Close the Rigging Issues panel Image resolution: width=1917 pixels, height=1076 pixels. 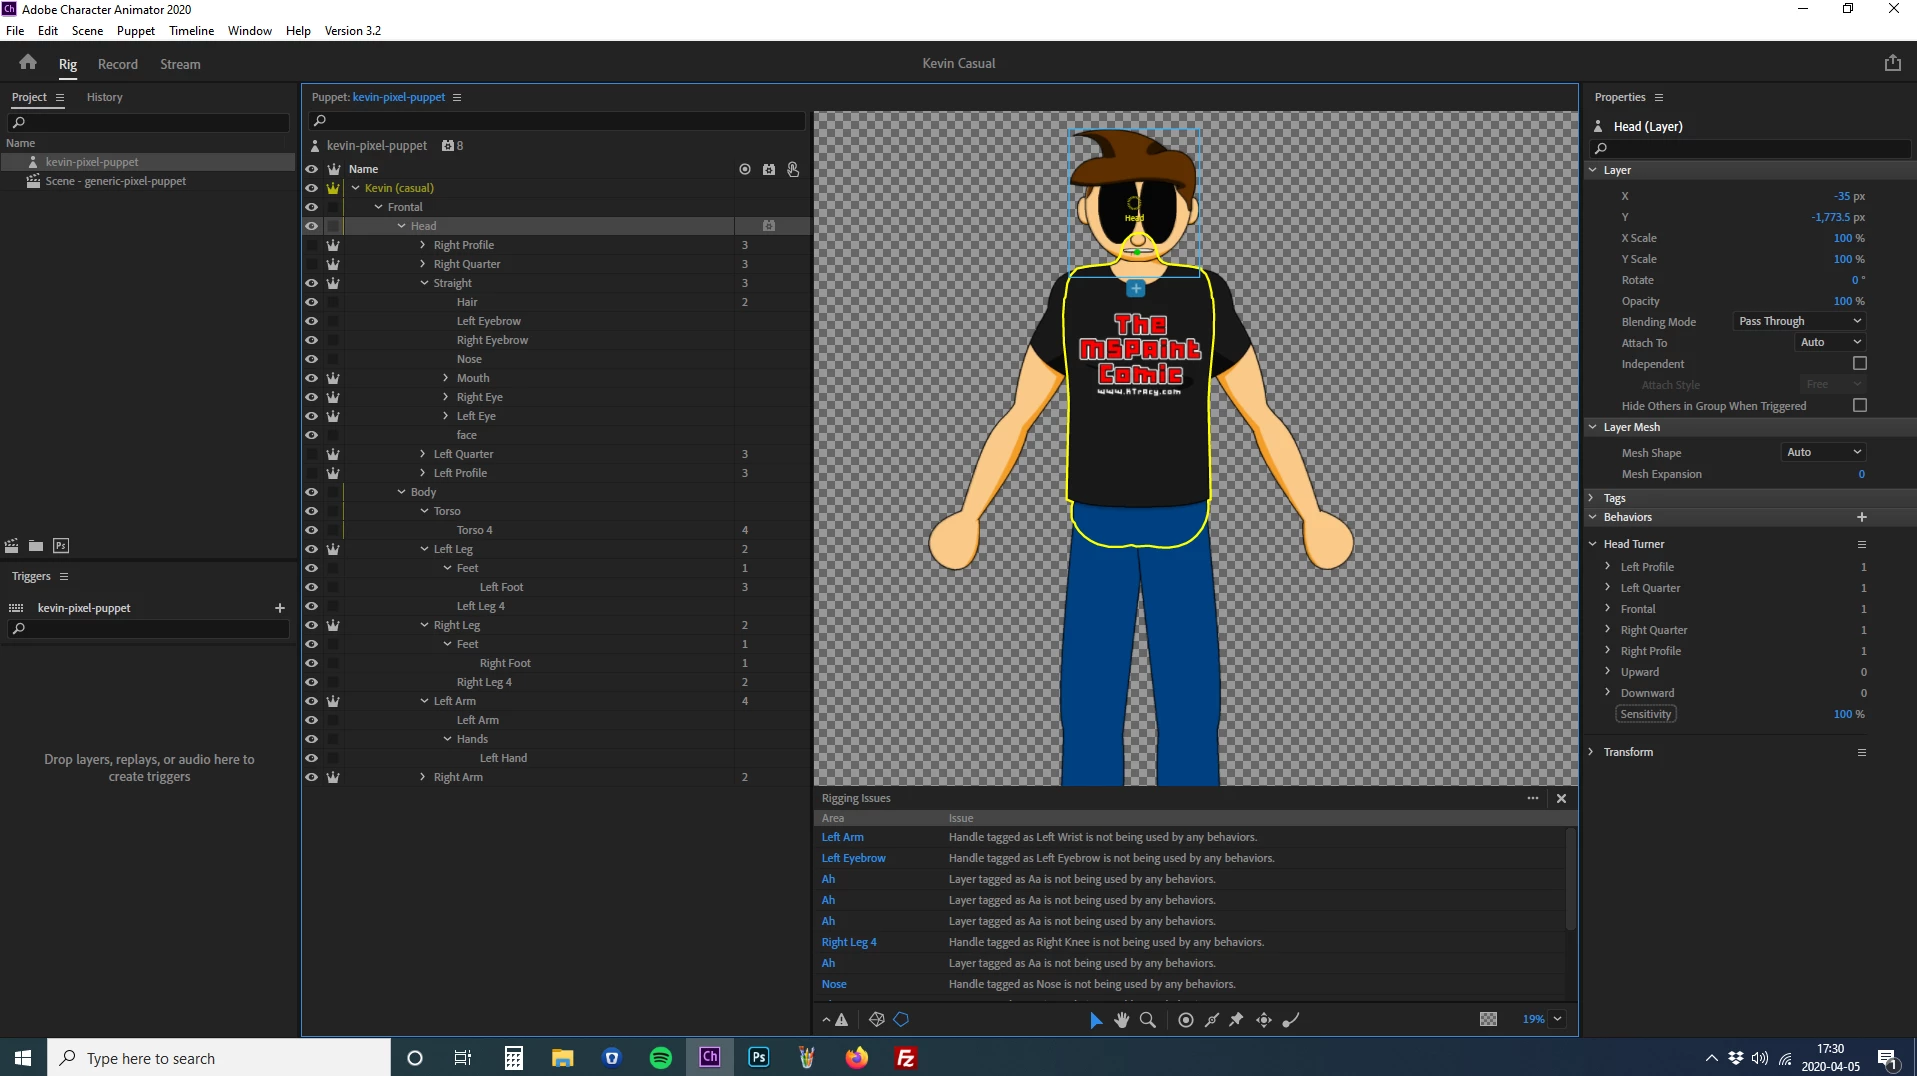(x=1561, y=798)
